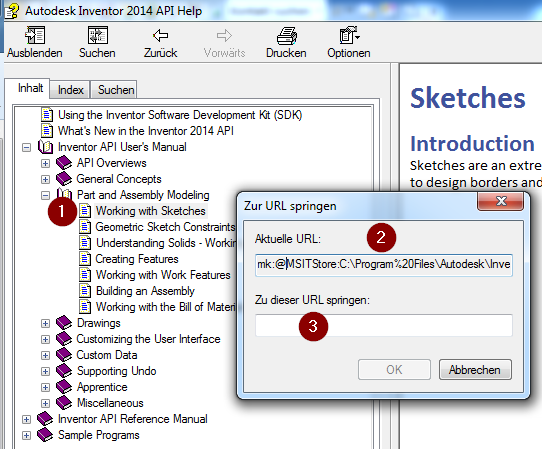Click the Sample Programs book icon
542x449 pixels.
45,435
